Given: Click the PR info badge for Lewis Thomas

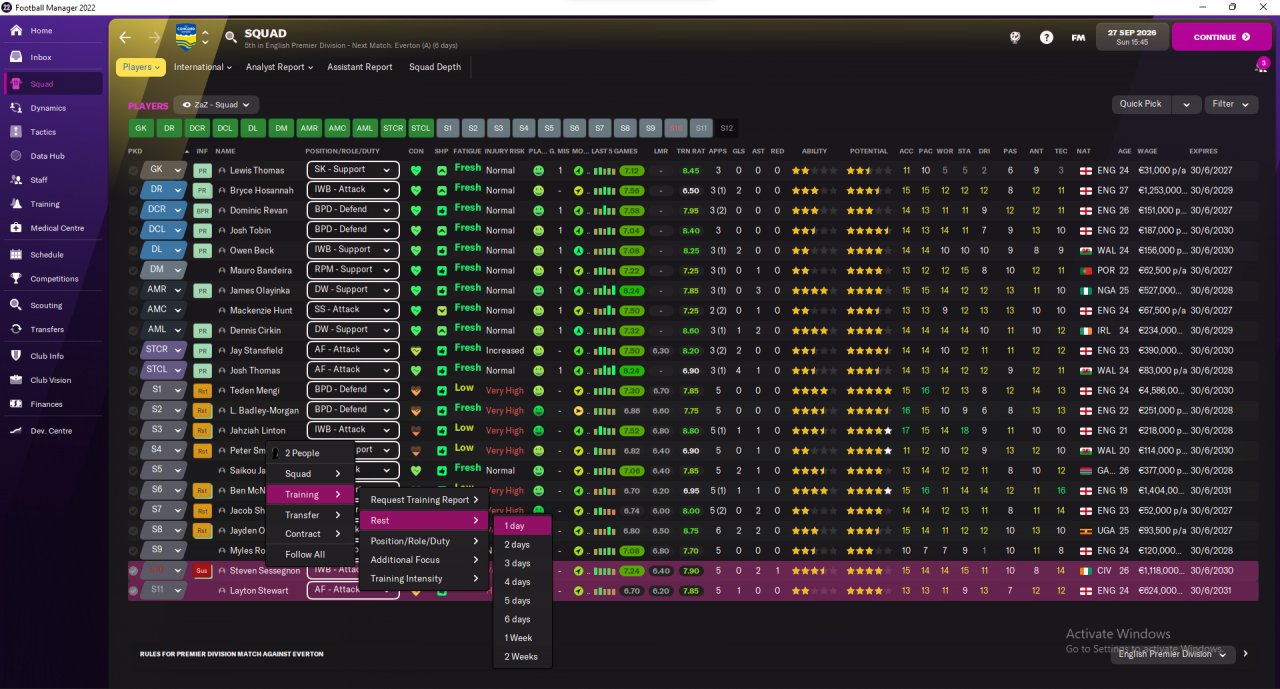Looking at the screenshot, I should 202,170.
